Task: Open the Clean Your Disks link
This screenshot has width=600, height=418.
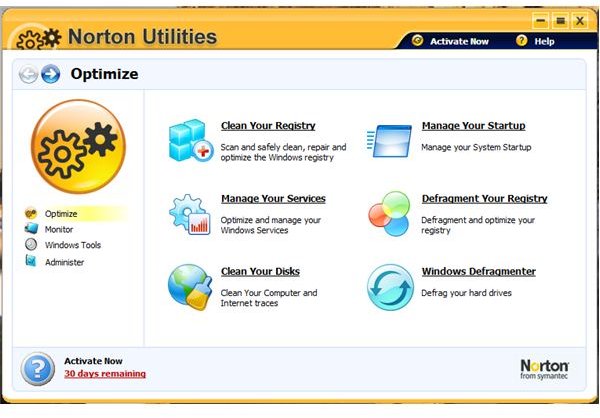Action: point(260,271)
